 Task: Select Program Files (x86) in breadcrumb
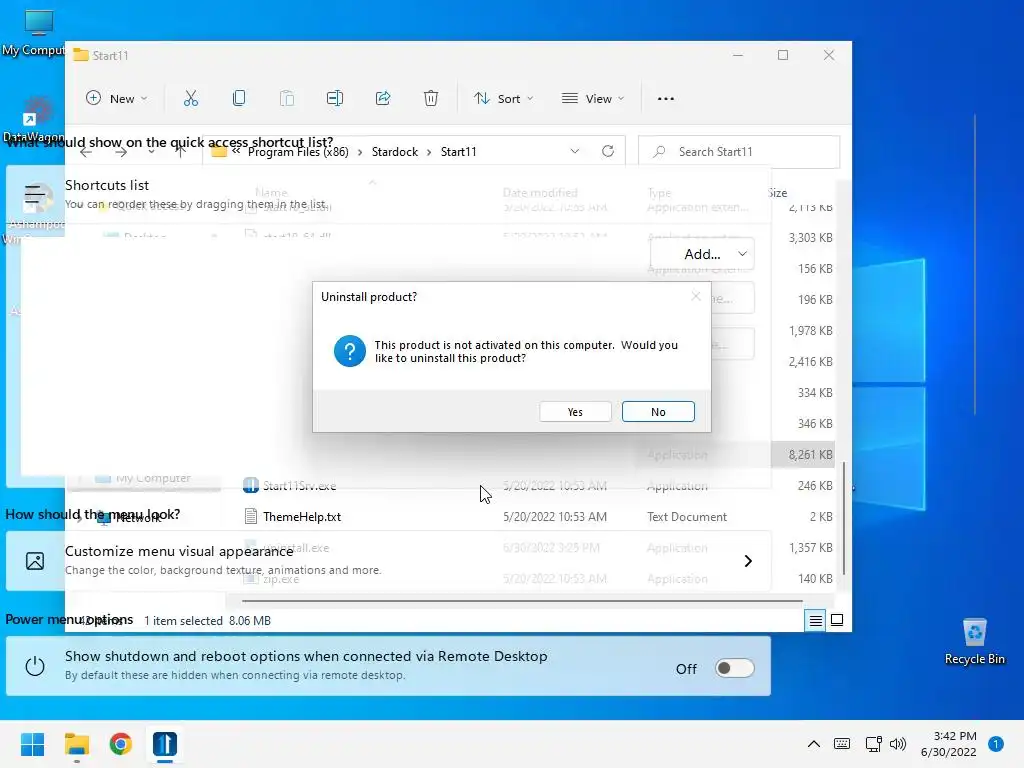[x=298, y=152]
